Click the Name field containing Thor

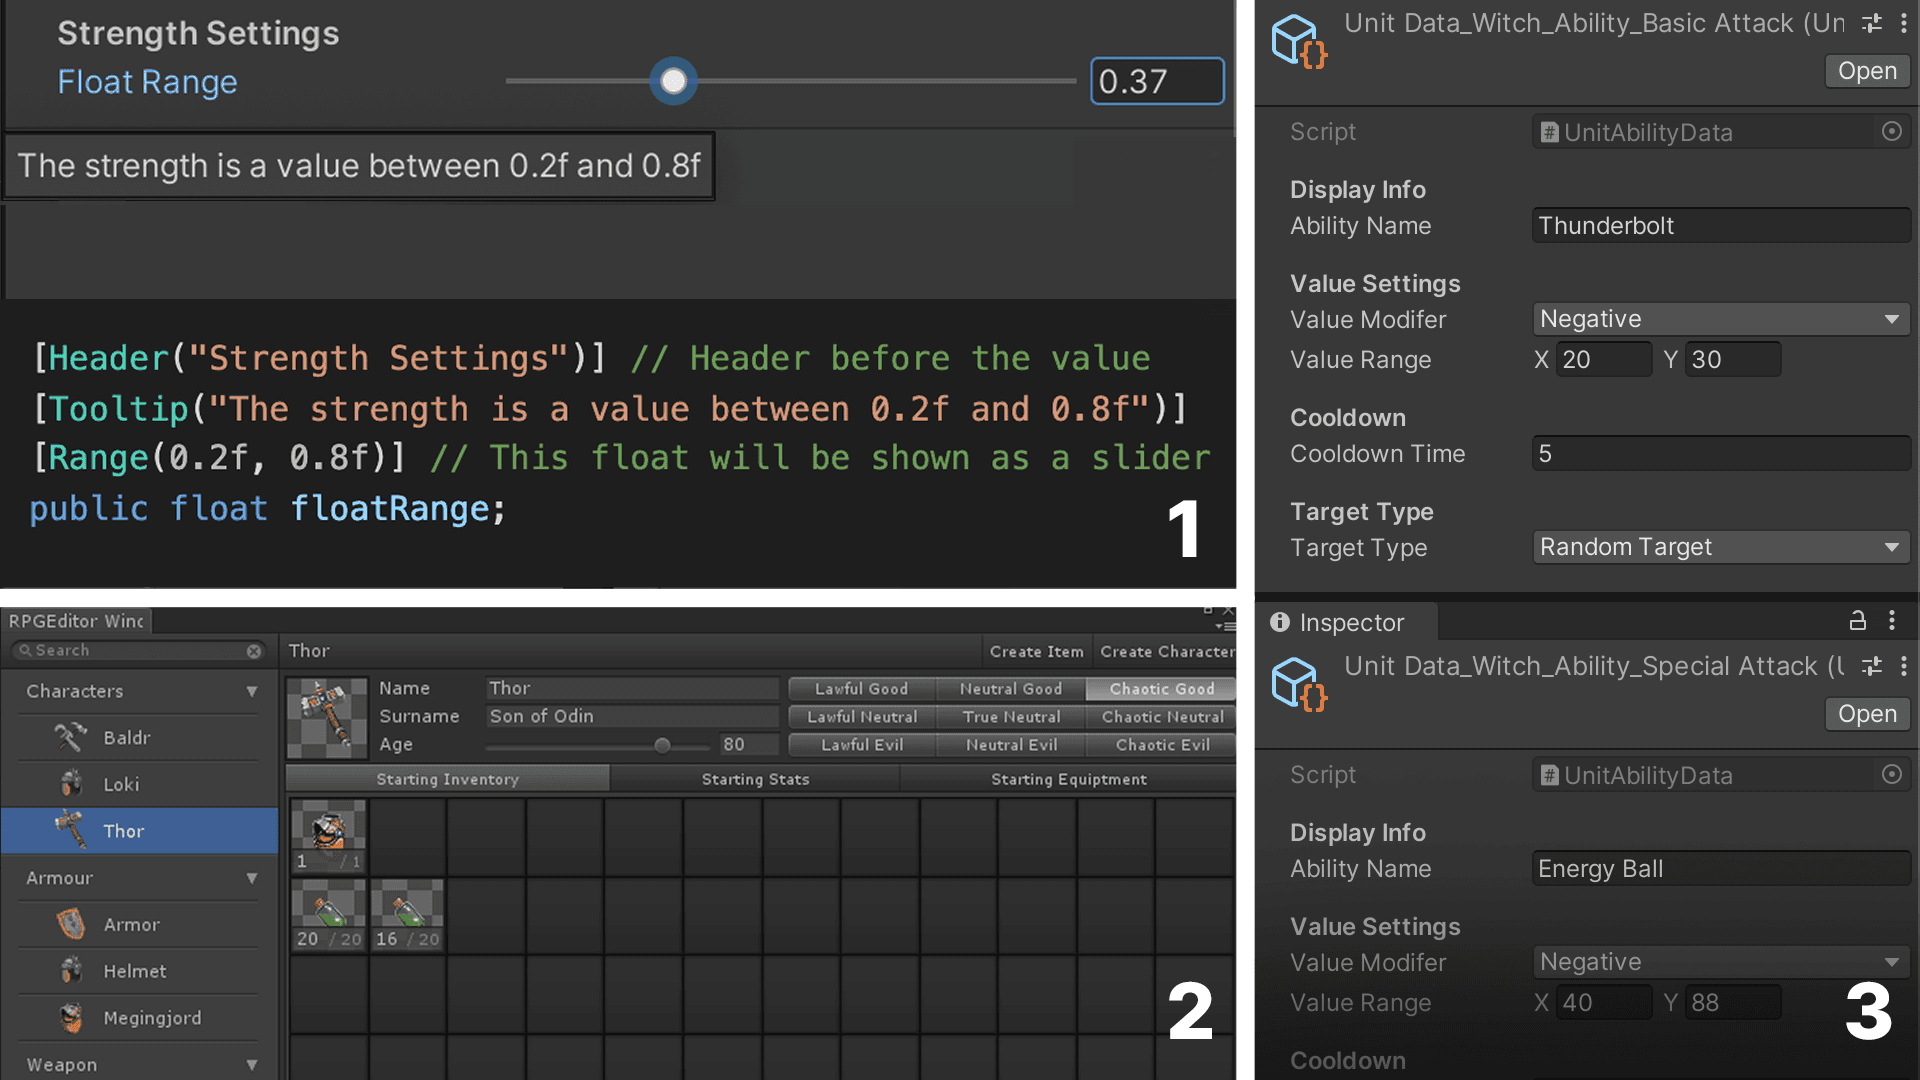click(632, 688)
